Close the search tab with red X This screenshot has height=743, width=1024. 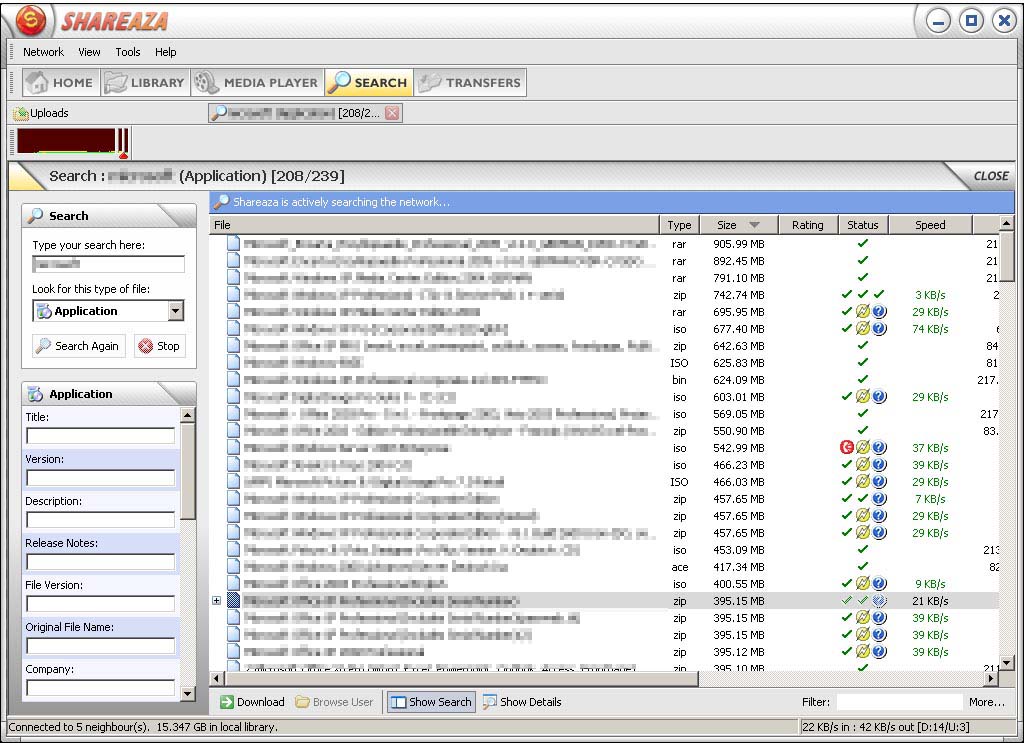[x=392, y=113]
